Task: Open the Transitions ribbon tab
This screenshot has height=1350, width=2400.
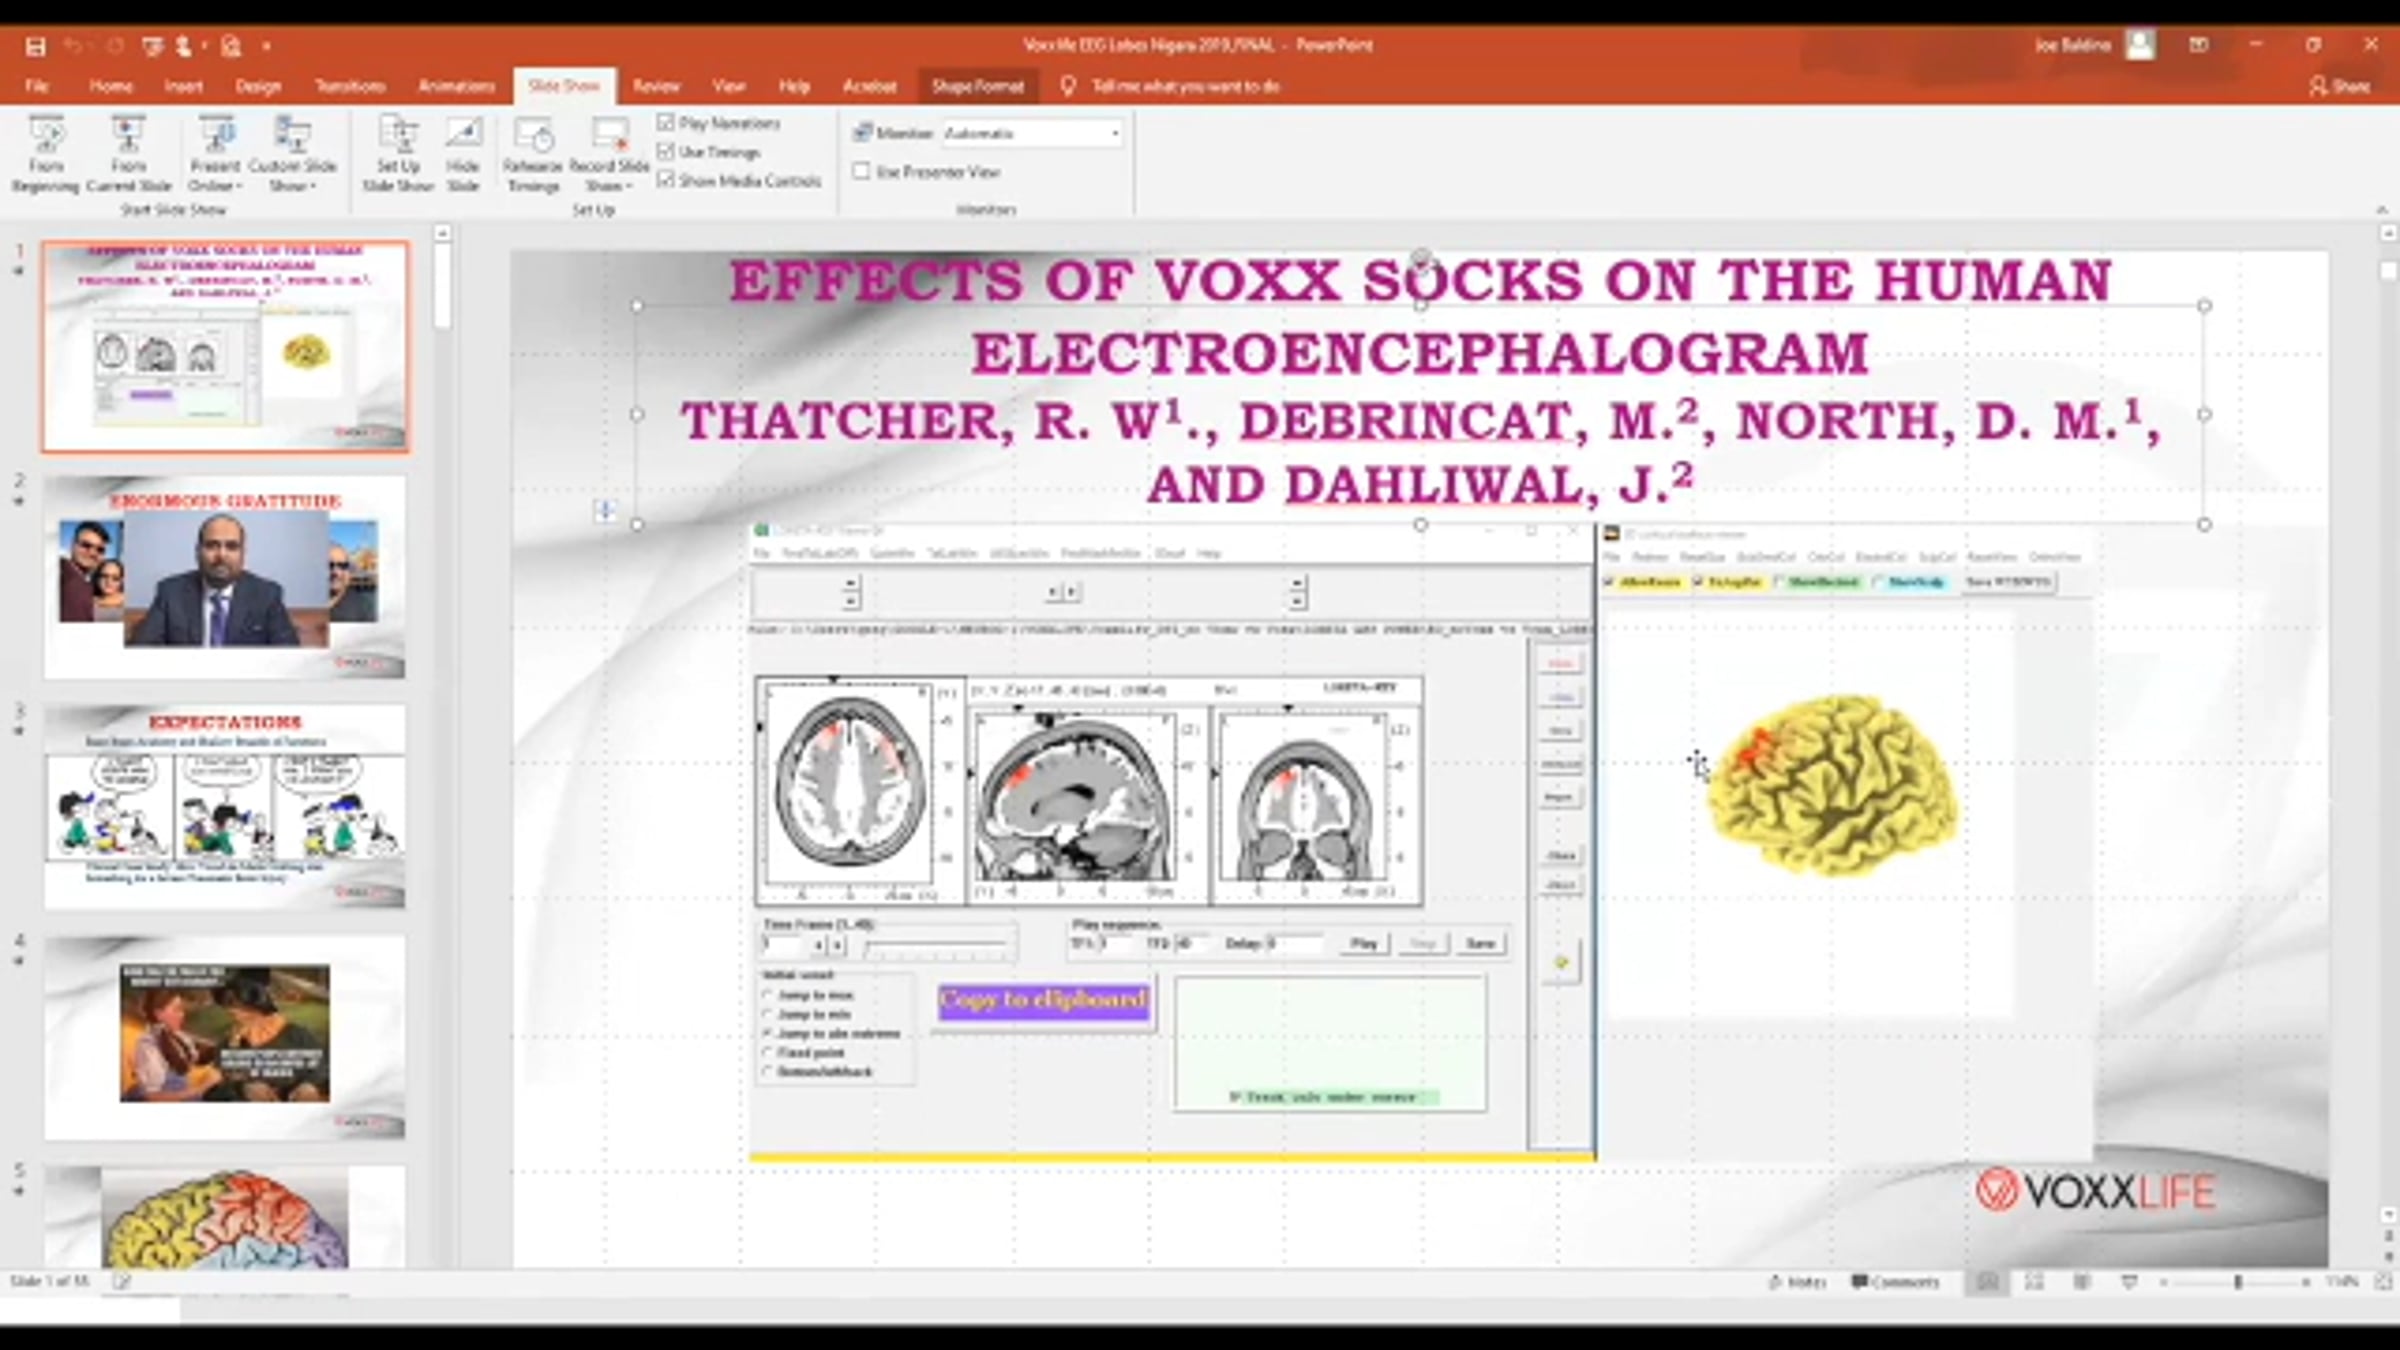Action: (349, 86)
